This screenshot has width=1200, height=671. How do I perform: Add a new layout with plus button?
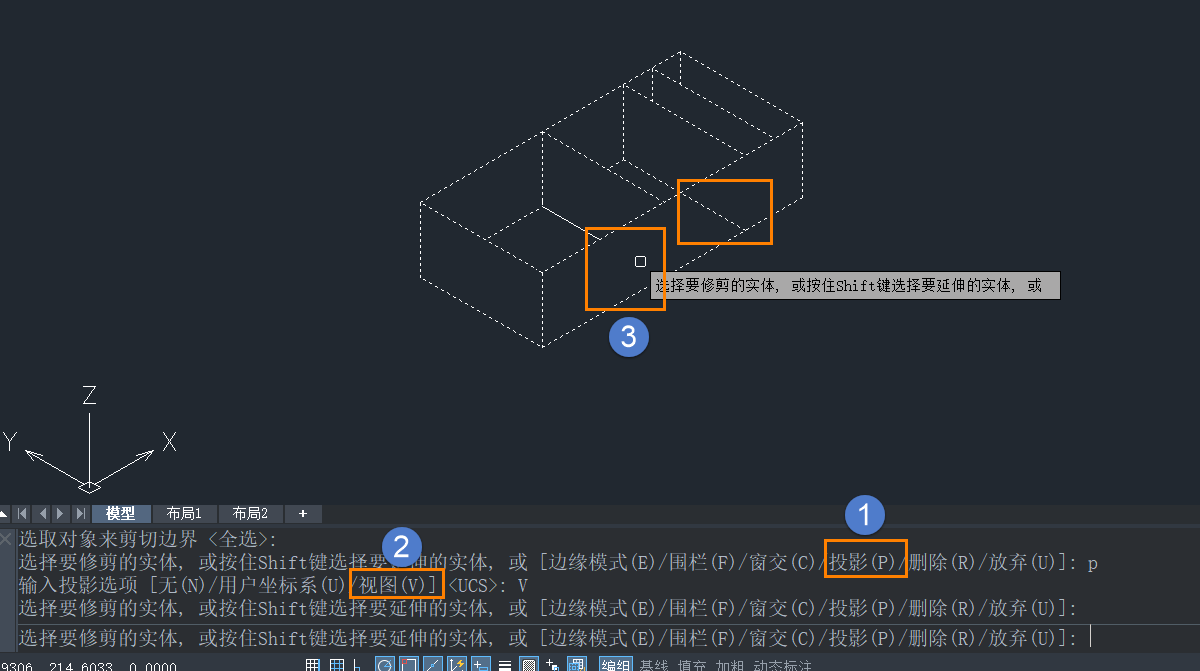[303, 513]
